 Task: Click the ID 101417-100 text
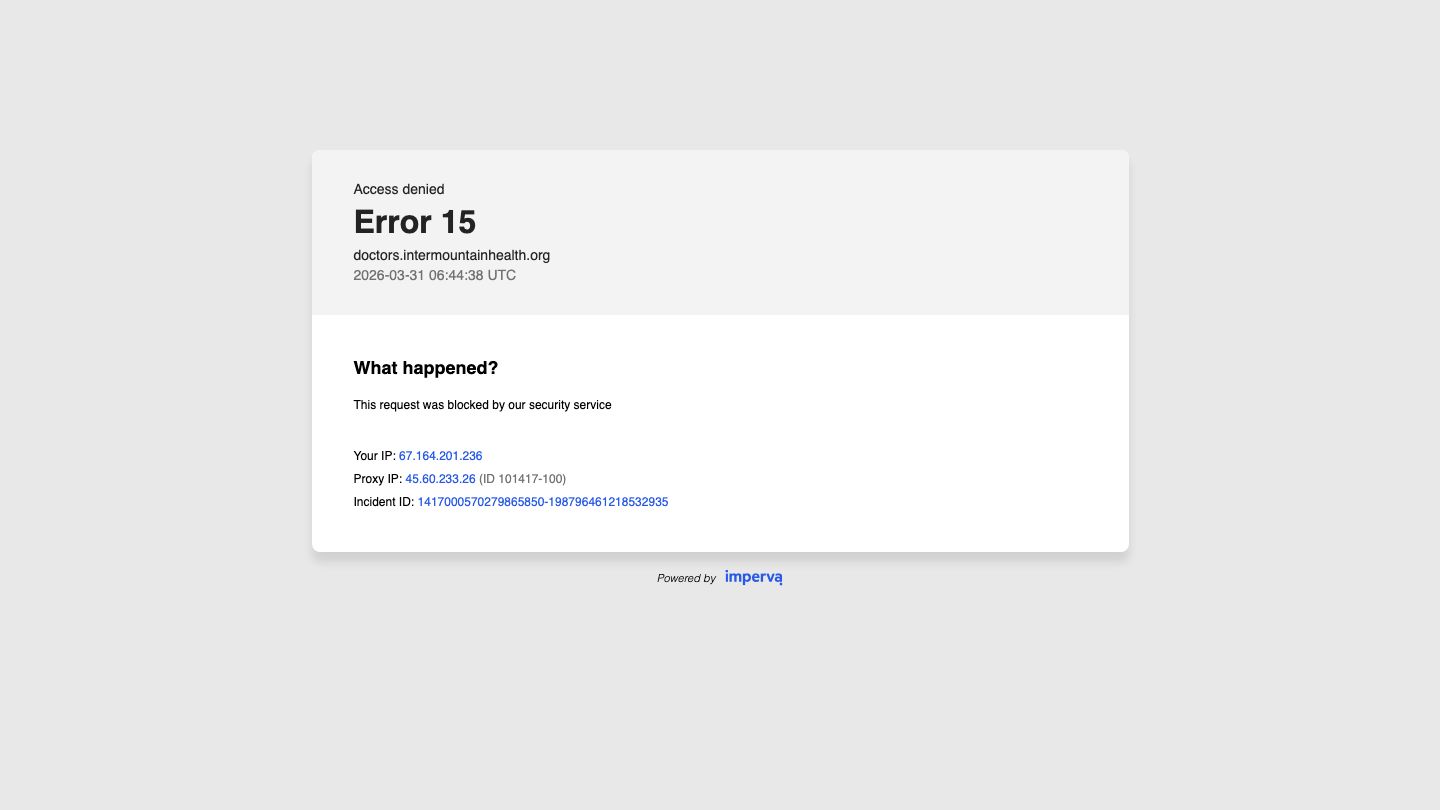[522, 479]
